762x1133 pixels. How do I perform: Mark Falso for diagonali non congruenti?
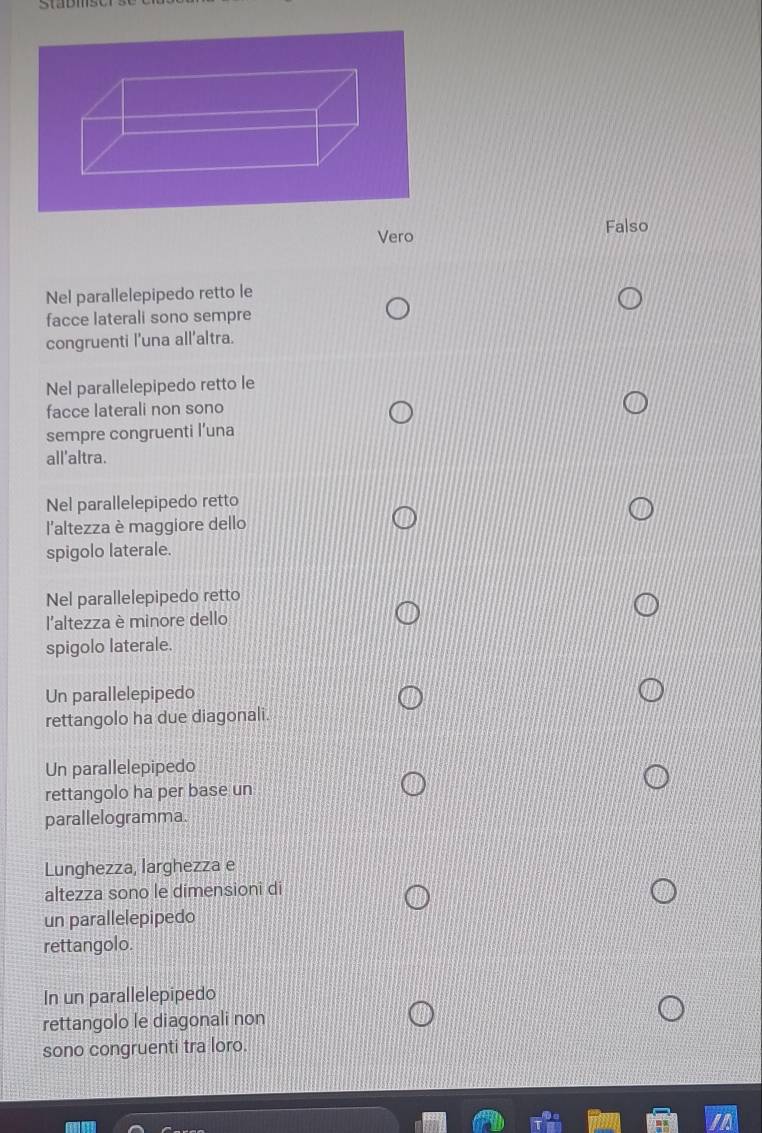click(670, 1008)
